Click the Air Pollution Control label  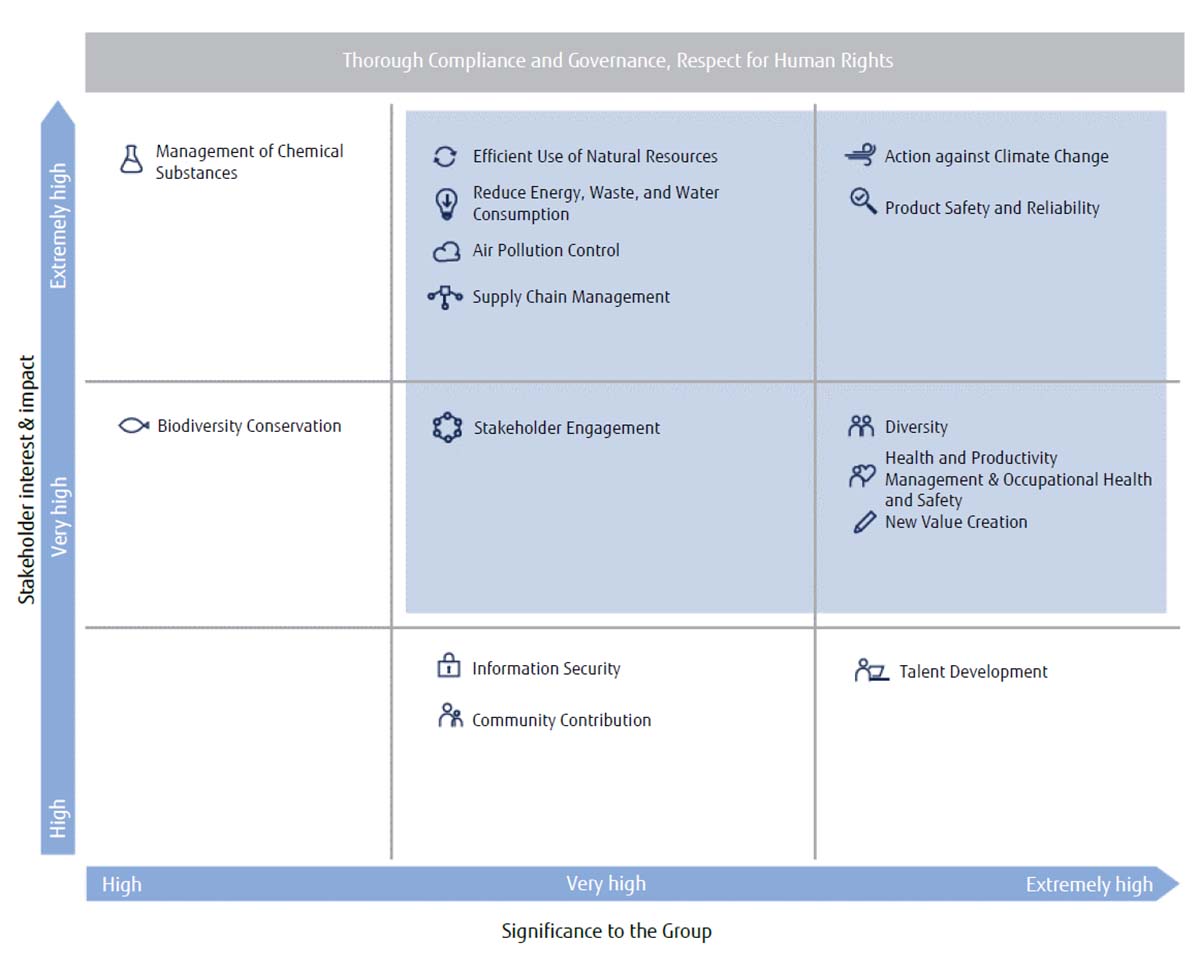tap(546, 251)
